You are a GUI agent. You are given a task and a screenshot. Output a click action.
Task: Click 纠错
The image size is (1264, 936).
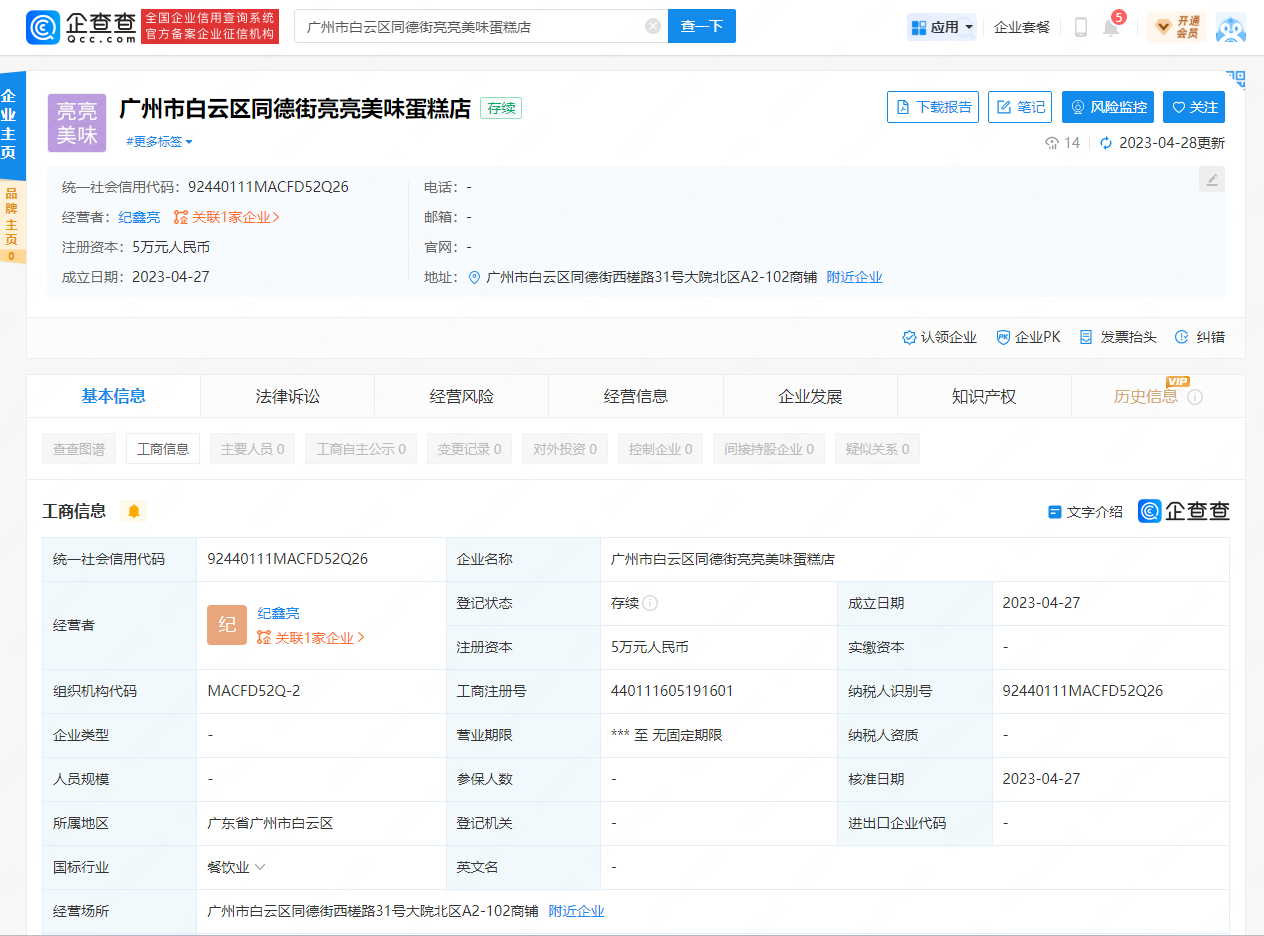1200,337
